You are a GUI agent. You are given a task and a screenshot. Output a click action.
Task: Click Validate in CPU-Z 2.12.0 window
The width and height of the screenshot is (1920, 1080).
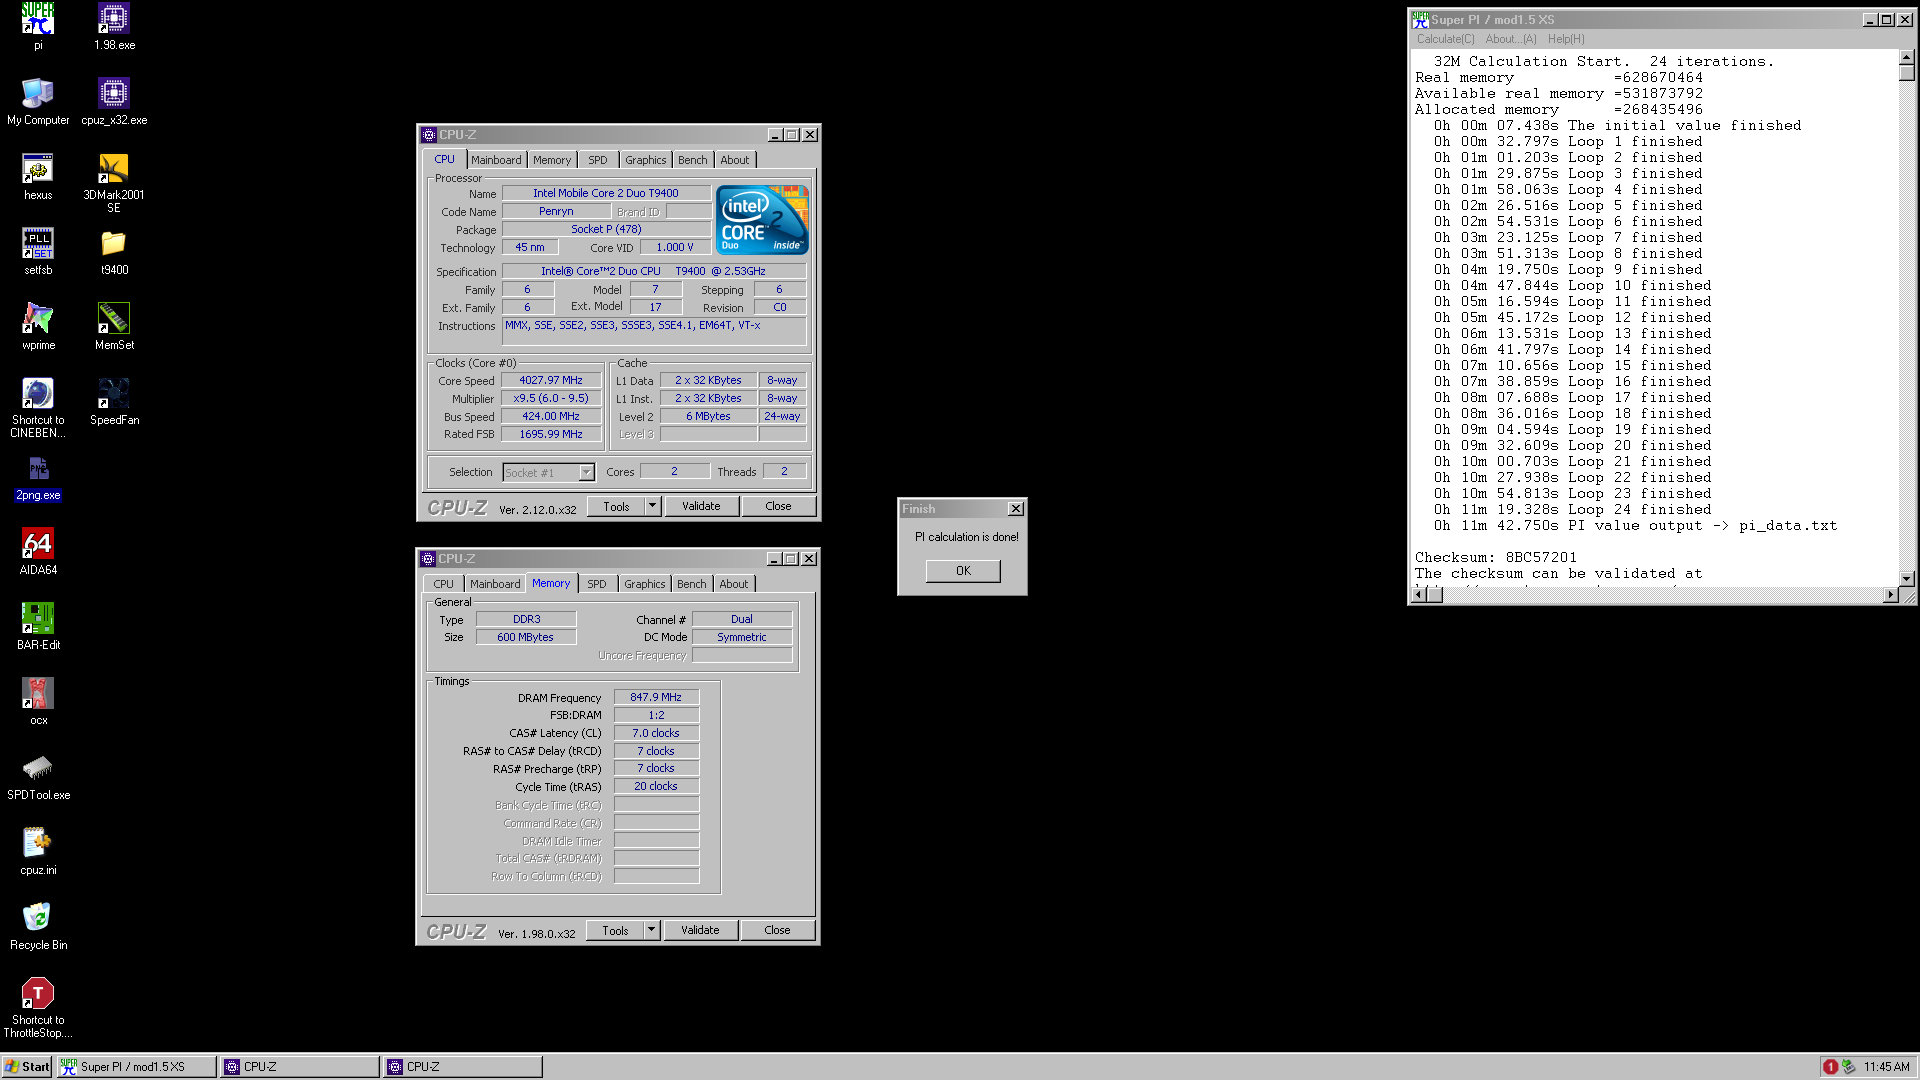701,506
